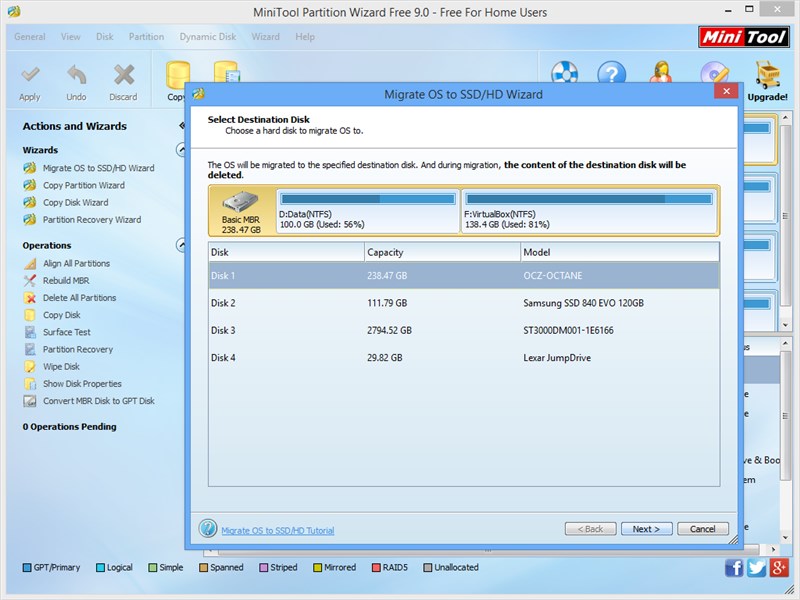
Task: Open the Partition menu
Action: [x=146, y=37]
